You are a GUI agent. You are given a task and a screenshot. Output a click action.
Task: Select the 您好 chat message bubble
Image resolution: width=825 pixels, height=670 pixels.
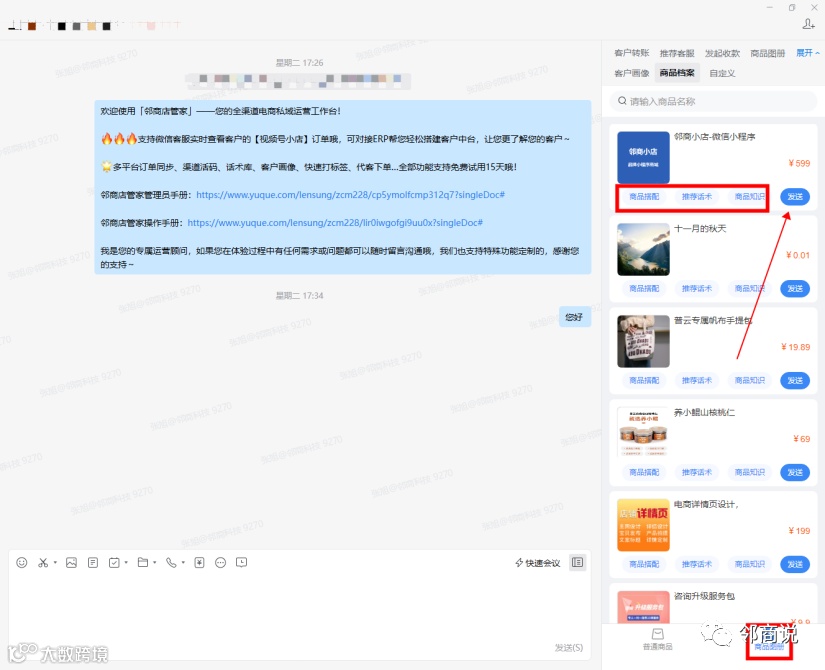574,317
